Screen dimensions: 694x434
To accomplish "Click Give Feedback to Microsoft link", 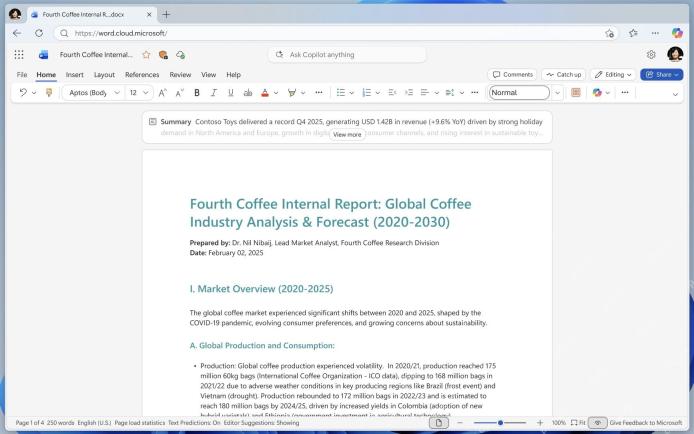I will [x=646, y=423].
